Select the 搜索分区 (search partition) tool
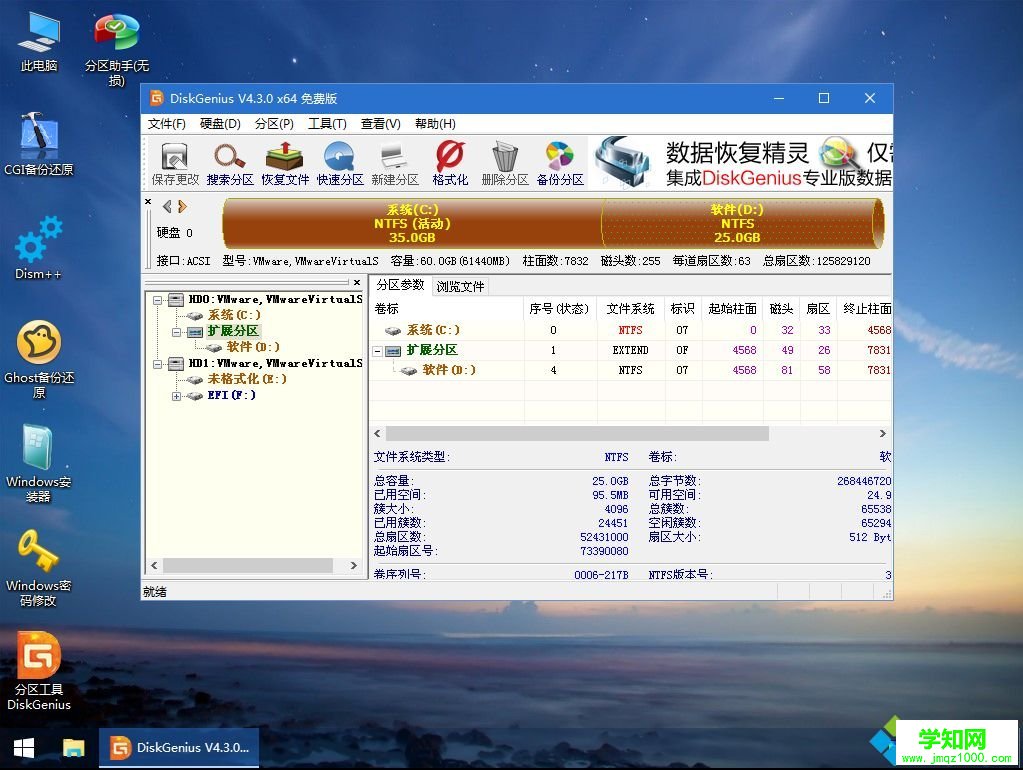1023x770 pixels. coord(229,162)
